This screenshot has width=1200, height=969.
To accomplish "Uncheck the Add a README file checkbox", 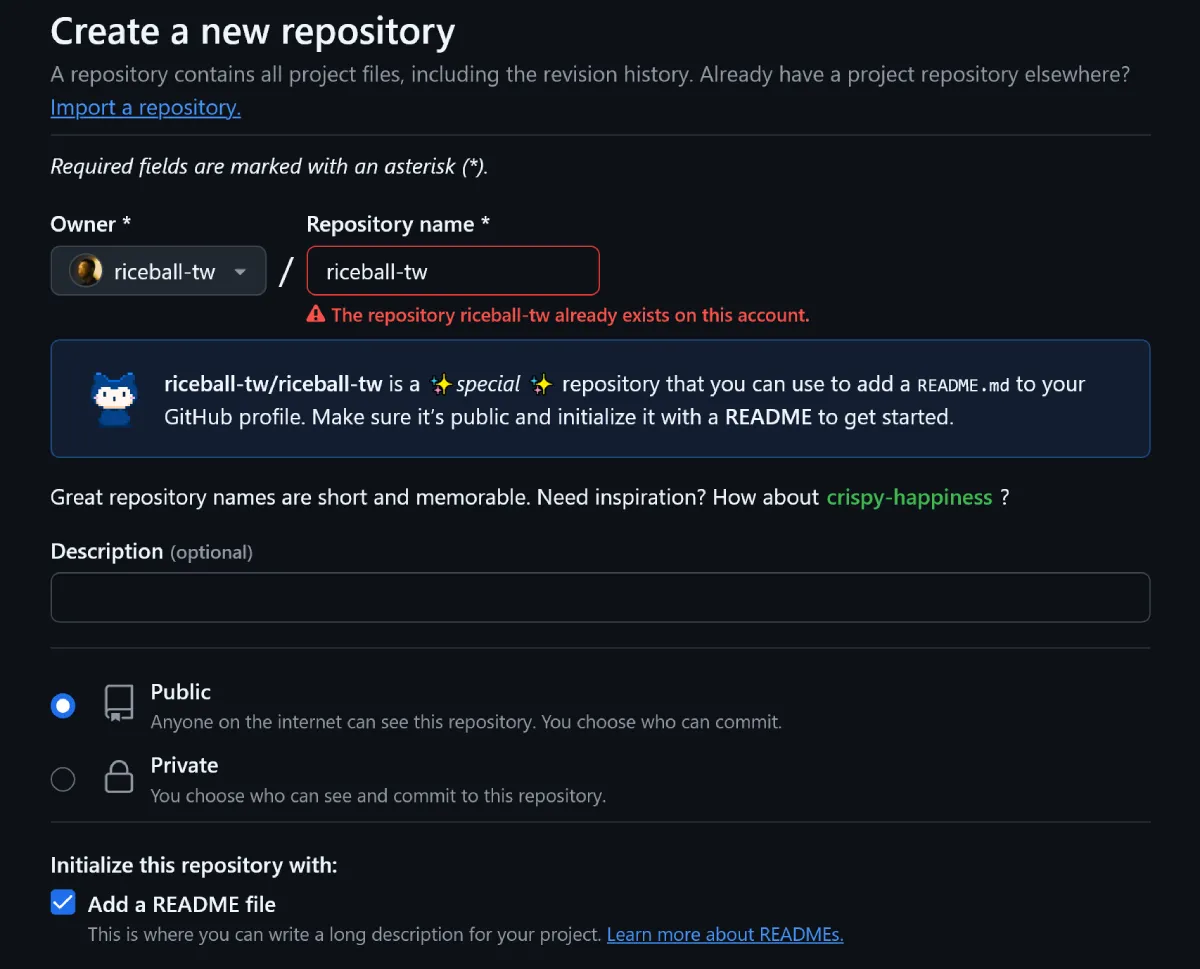I will click(63, 904).
